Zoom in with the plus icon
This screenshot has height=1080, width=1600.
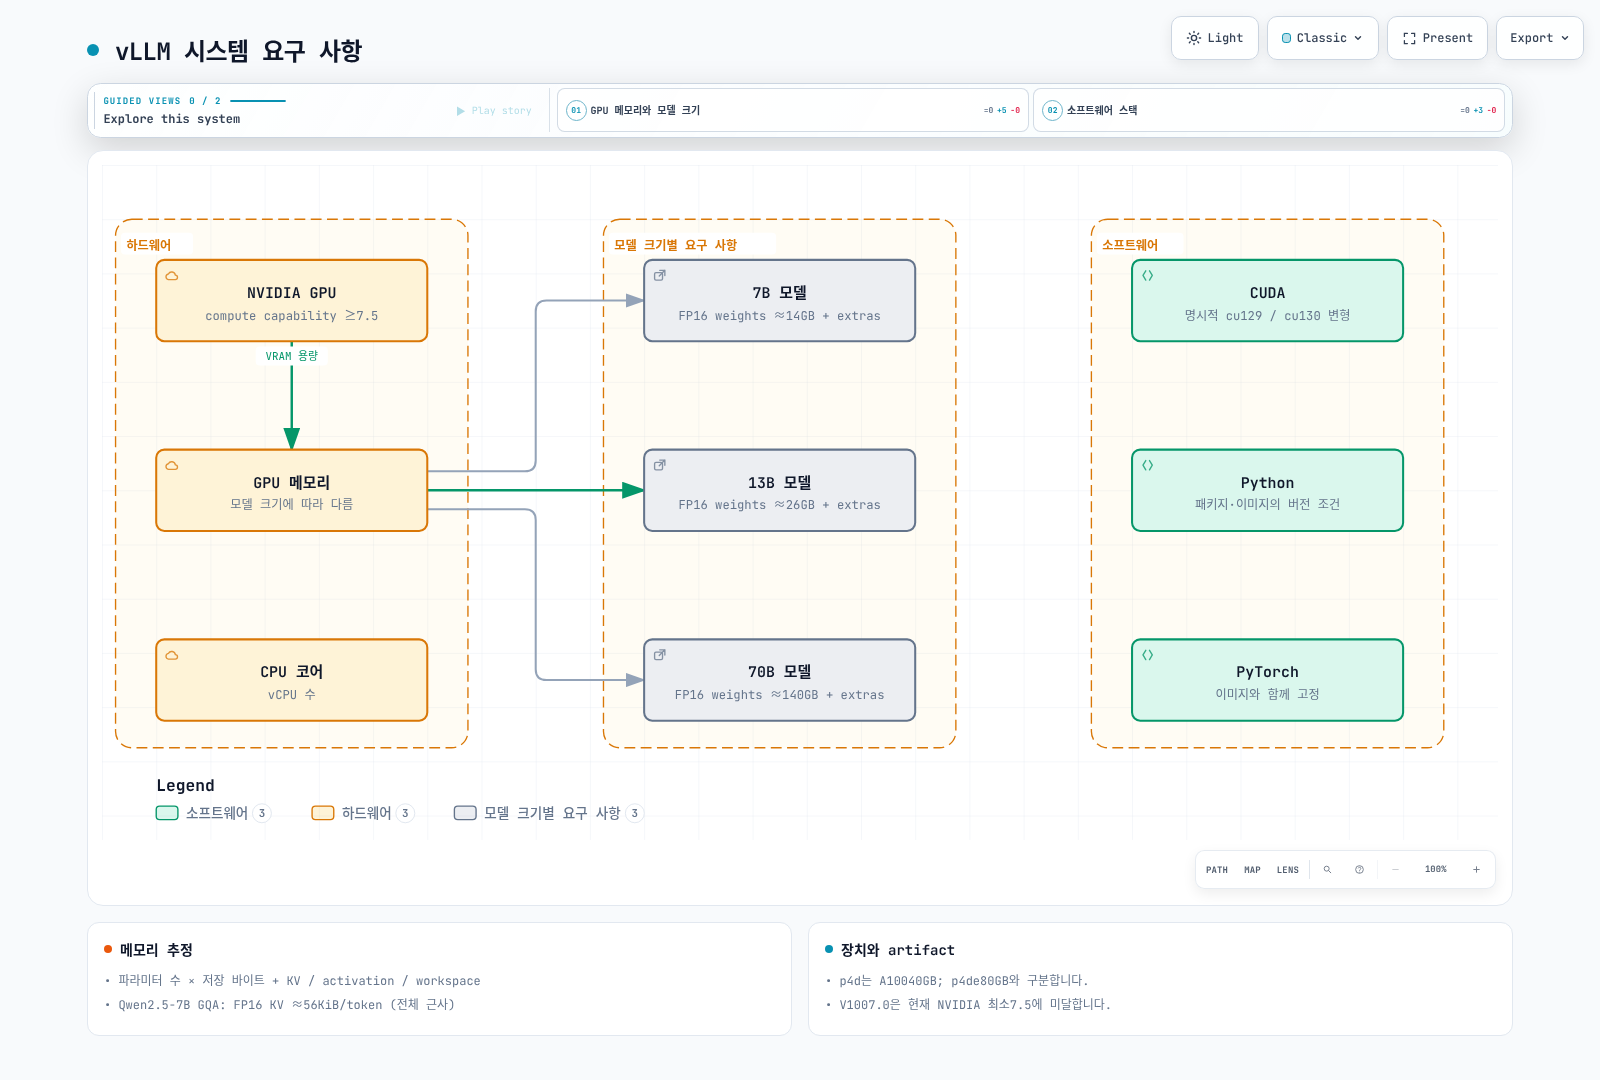coord(1476,870)
